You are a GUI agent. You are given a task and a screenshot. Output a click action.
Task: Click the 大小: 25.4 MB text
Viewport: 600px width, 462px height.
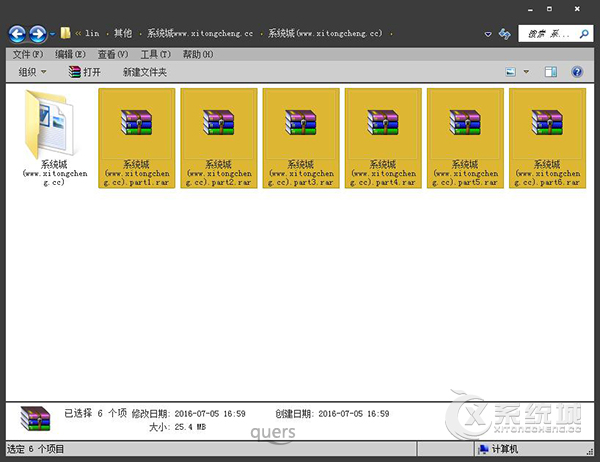click(x=177, y=427)
